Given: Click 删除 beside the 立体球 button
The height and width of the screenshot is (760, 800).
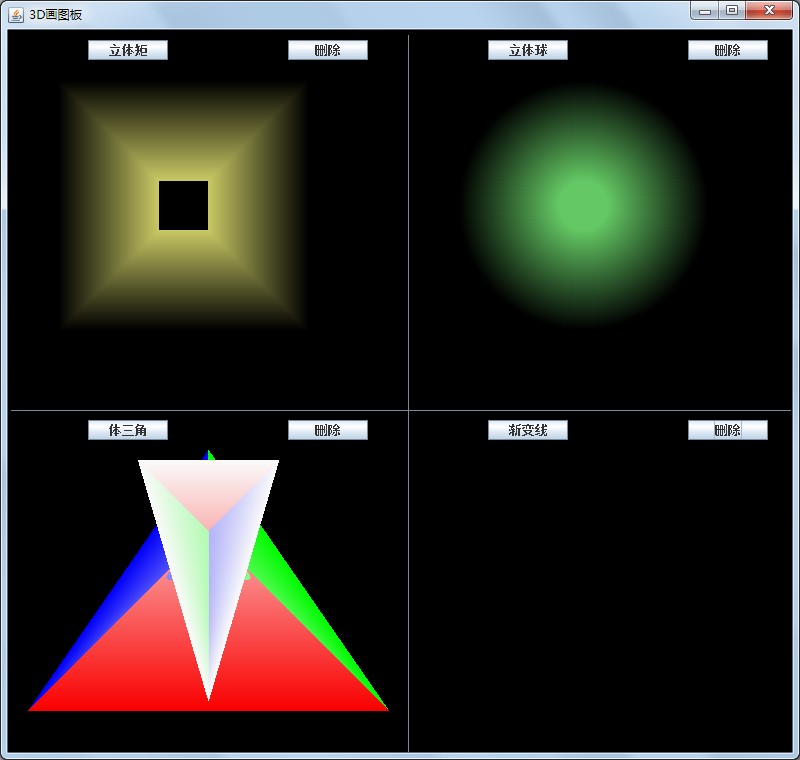Looking at the screenshot, I should [x=728, y=50].
